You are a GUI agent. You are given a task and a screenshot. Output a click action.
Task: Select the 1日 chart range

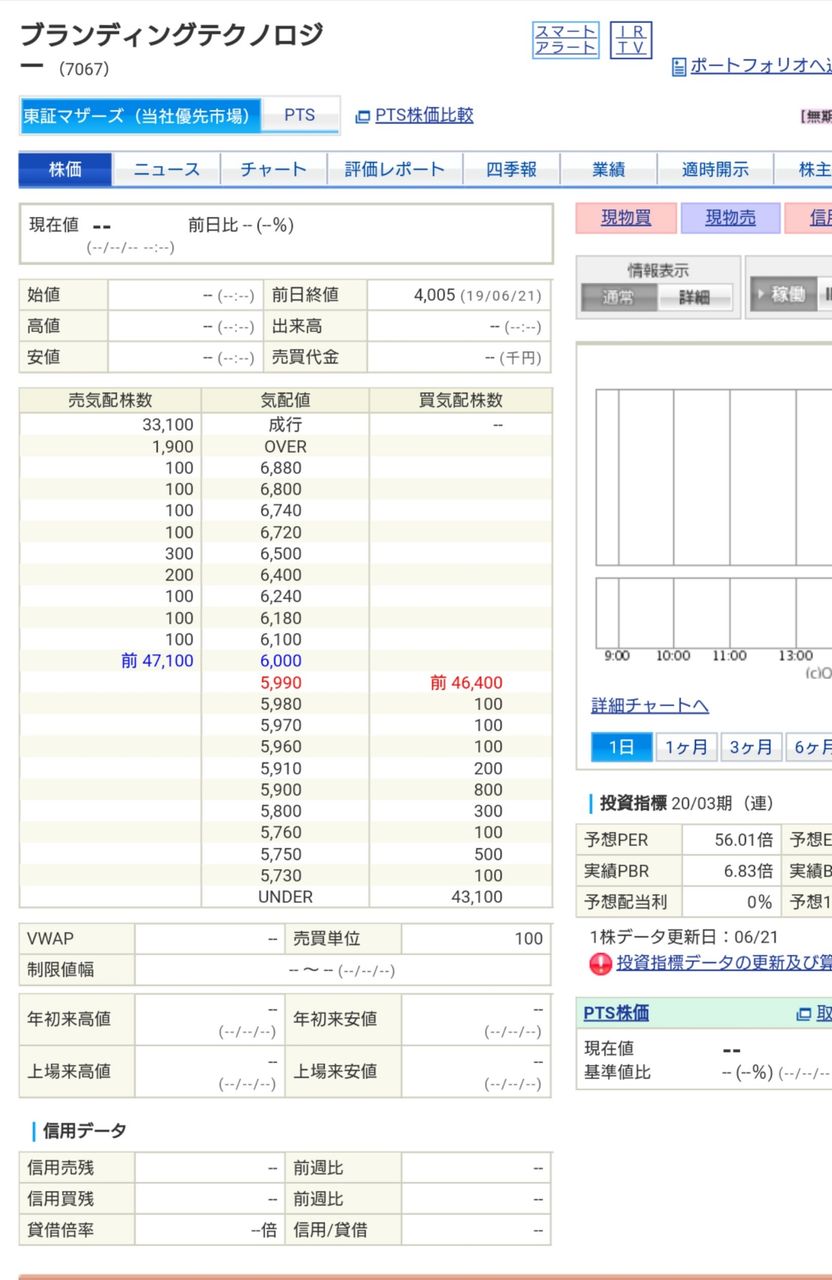pos(621,748)
